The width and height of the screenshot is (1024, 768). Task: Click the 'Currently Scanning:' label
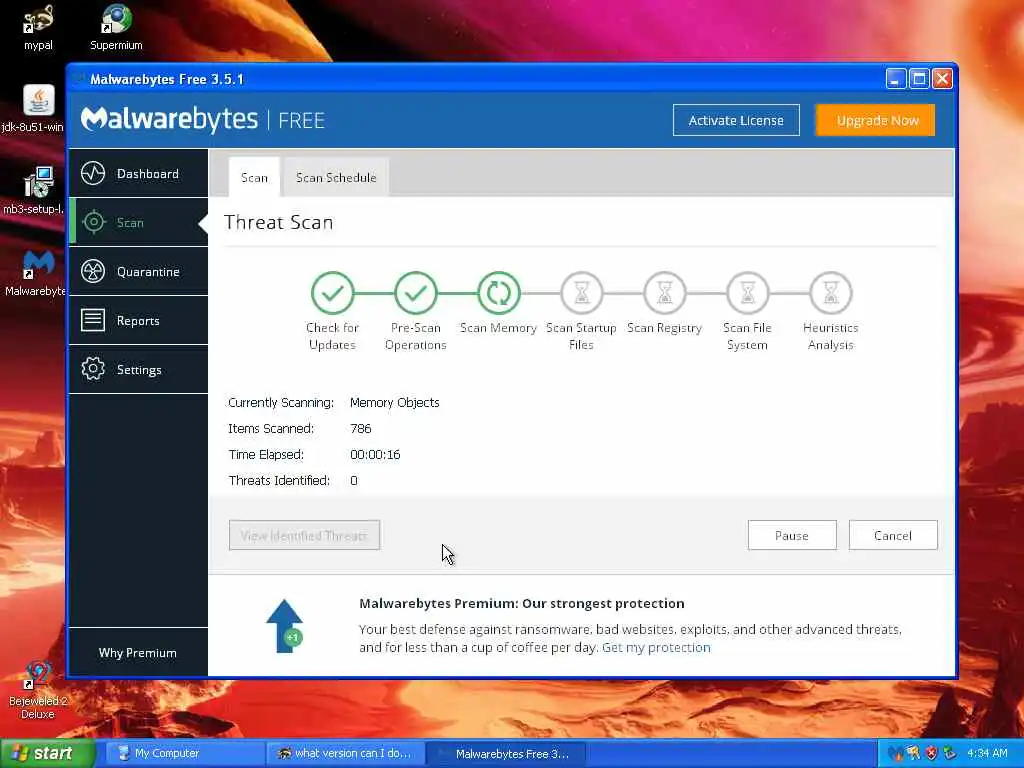281,402
